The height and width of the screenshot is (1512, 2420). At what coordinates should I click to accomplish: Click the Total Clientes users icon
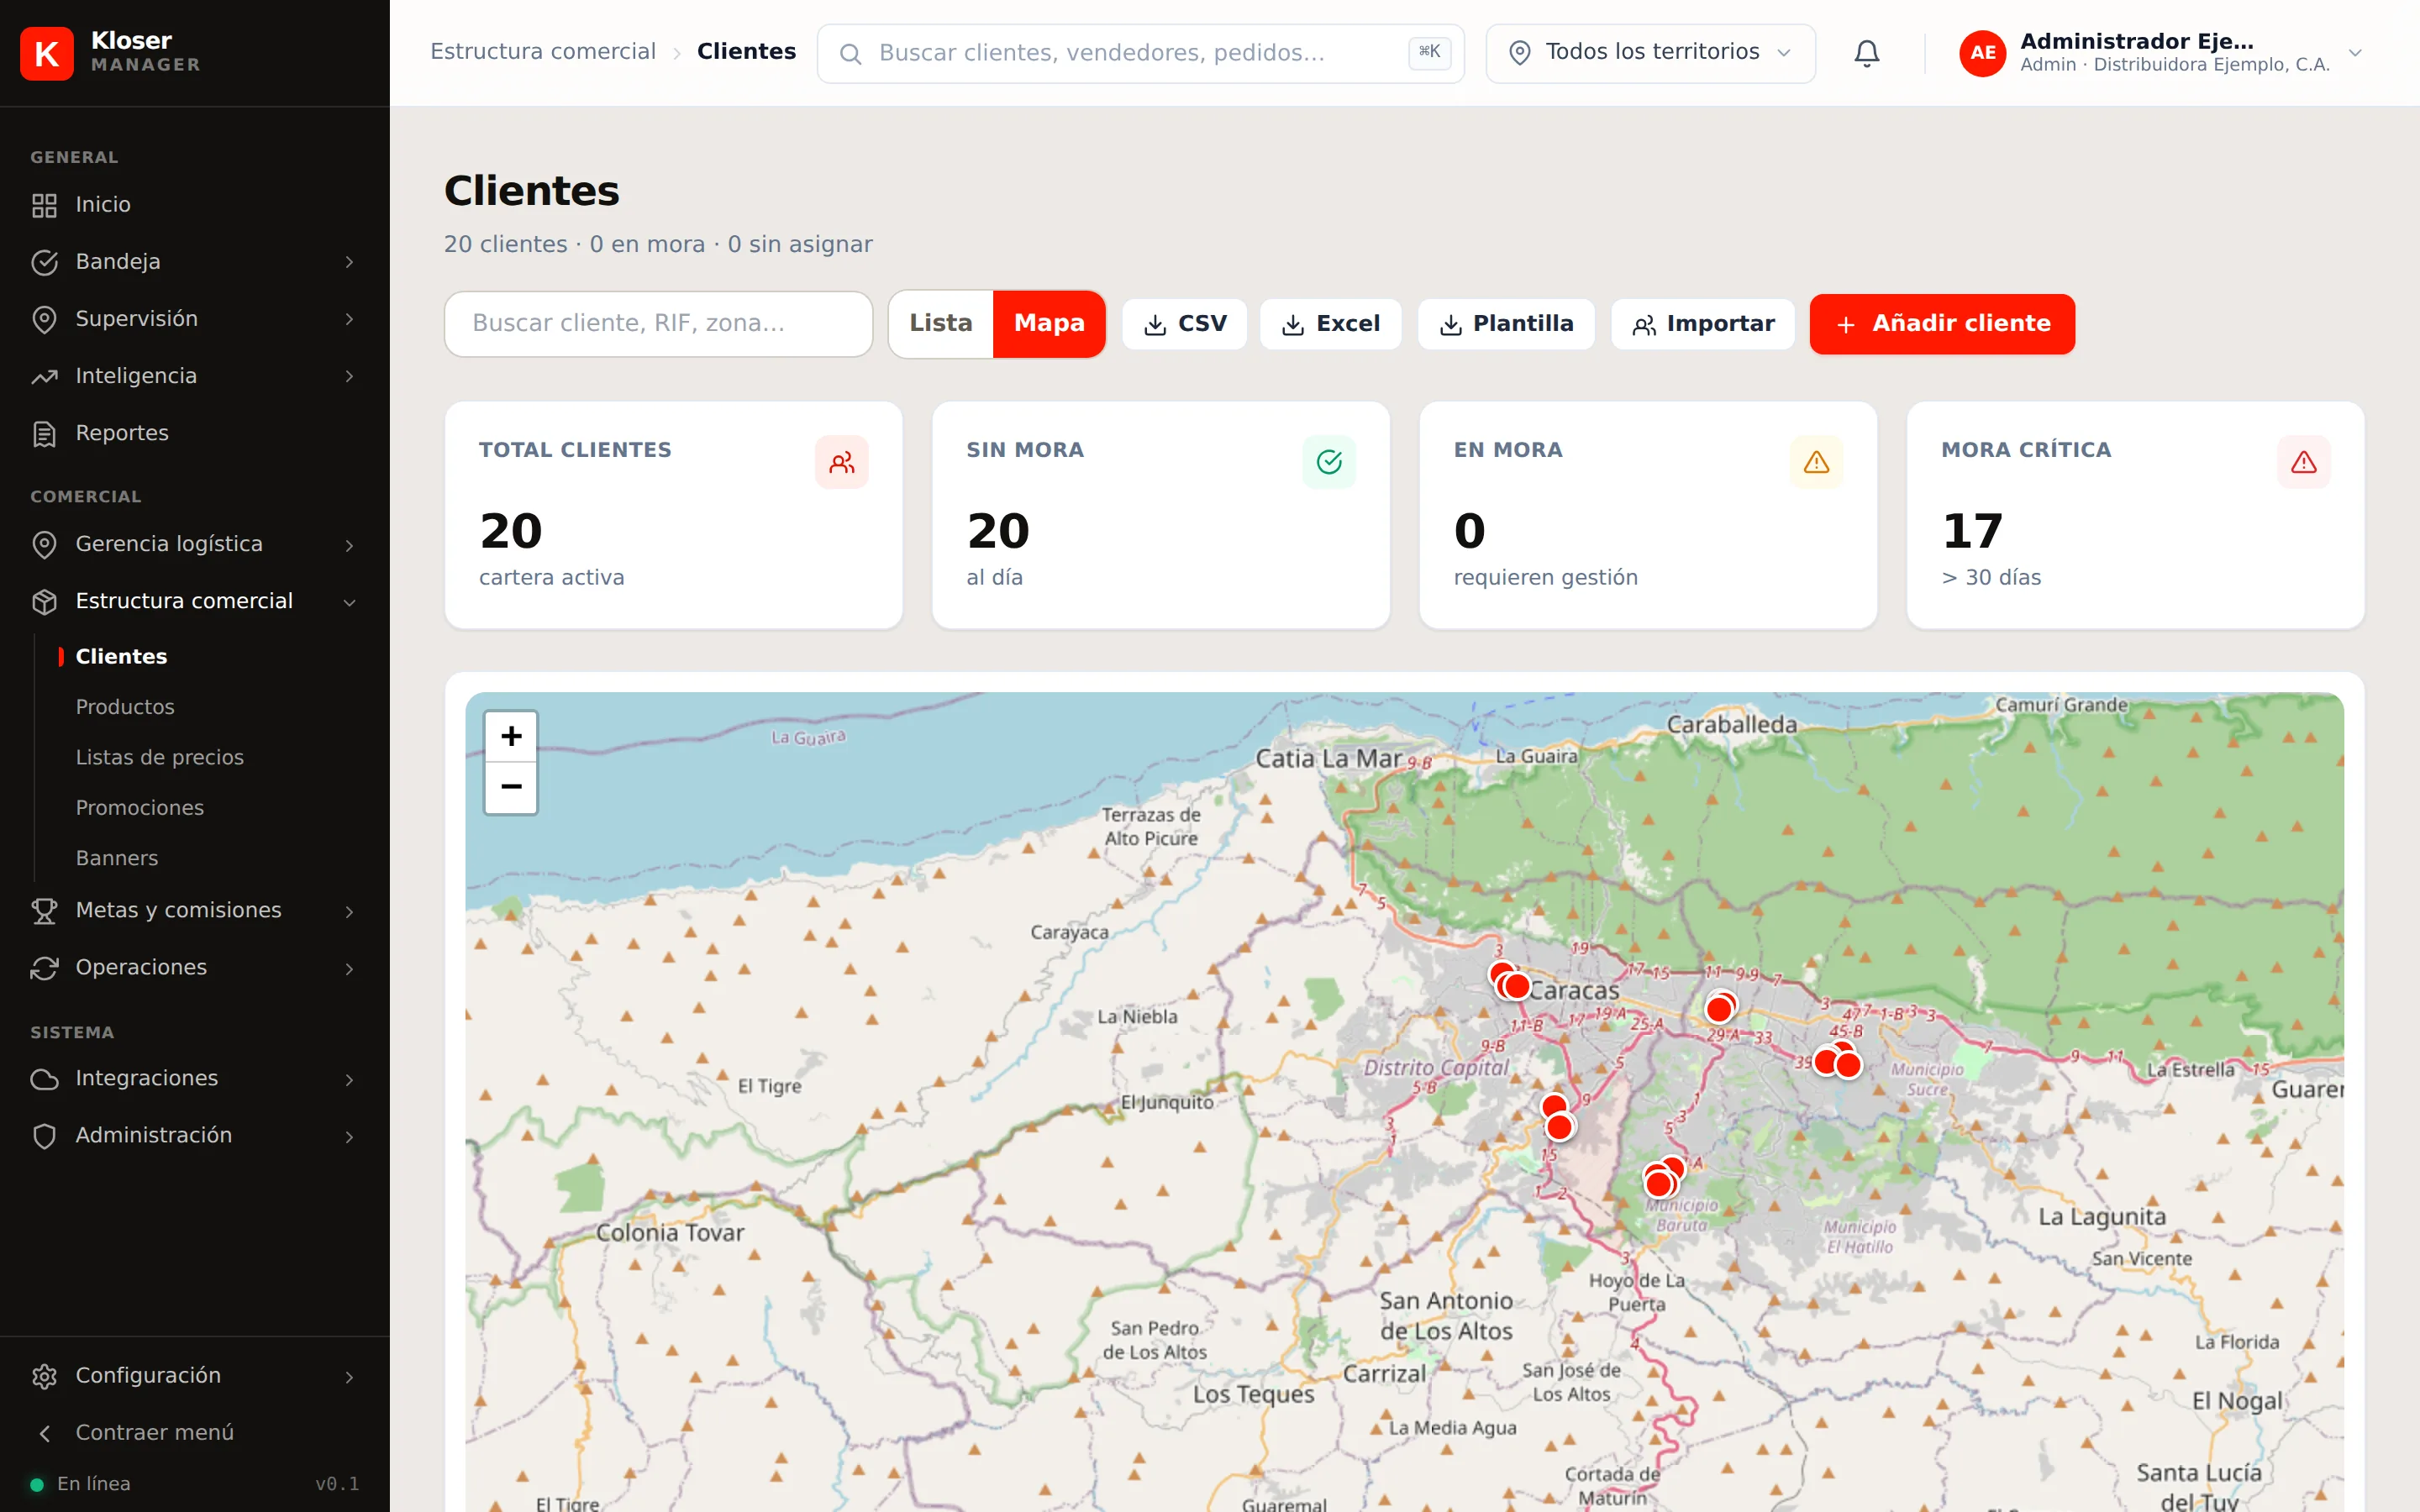[x=841, y=462]
